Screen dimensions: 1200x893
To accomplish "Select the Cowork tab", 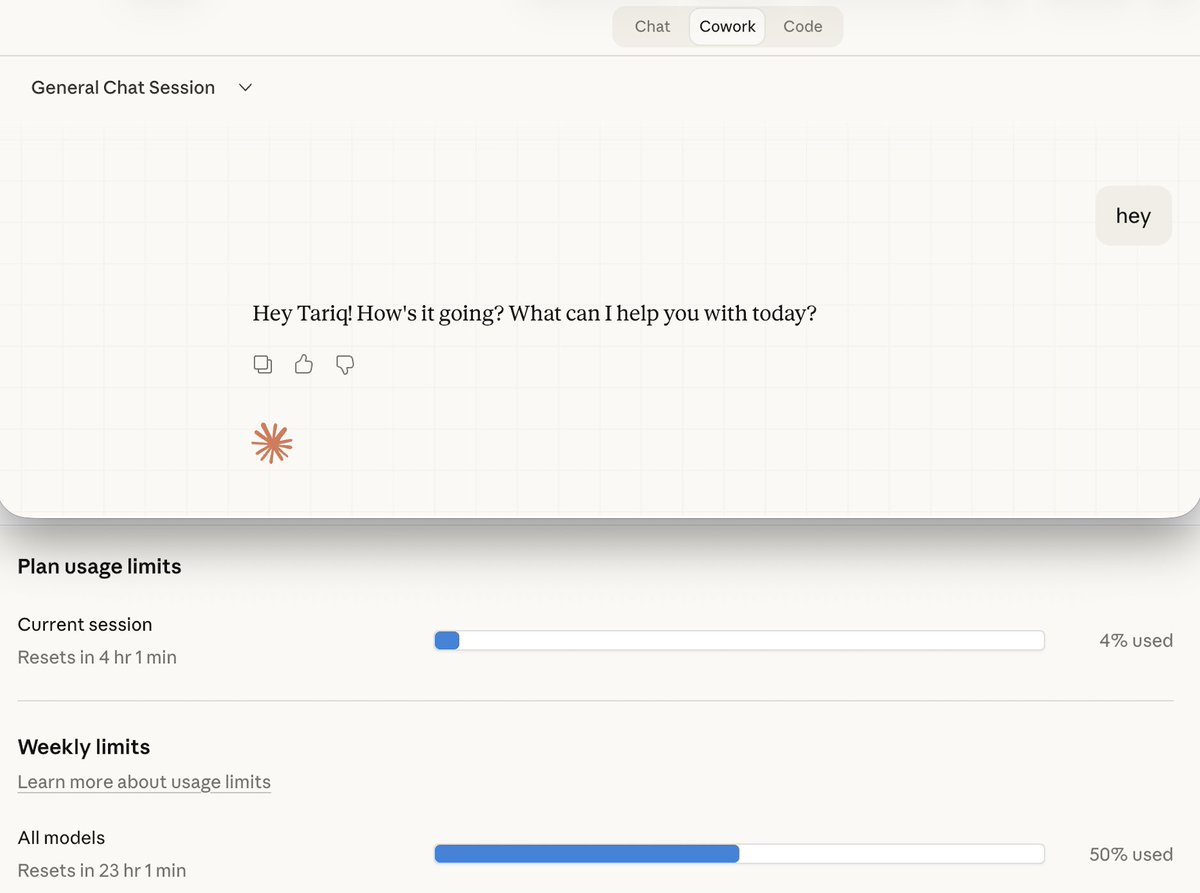I will point(727,27).
